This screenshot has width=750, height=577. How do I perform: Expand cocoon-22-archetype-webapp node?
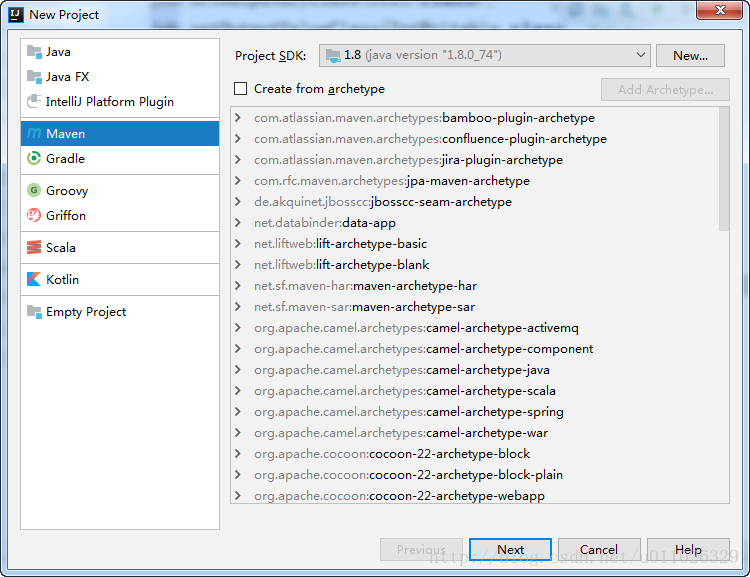238,496
